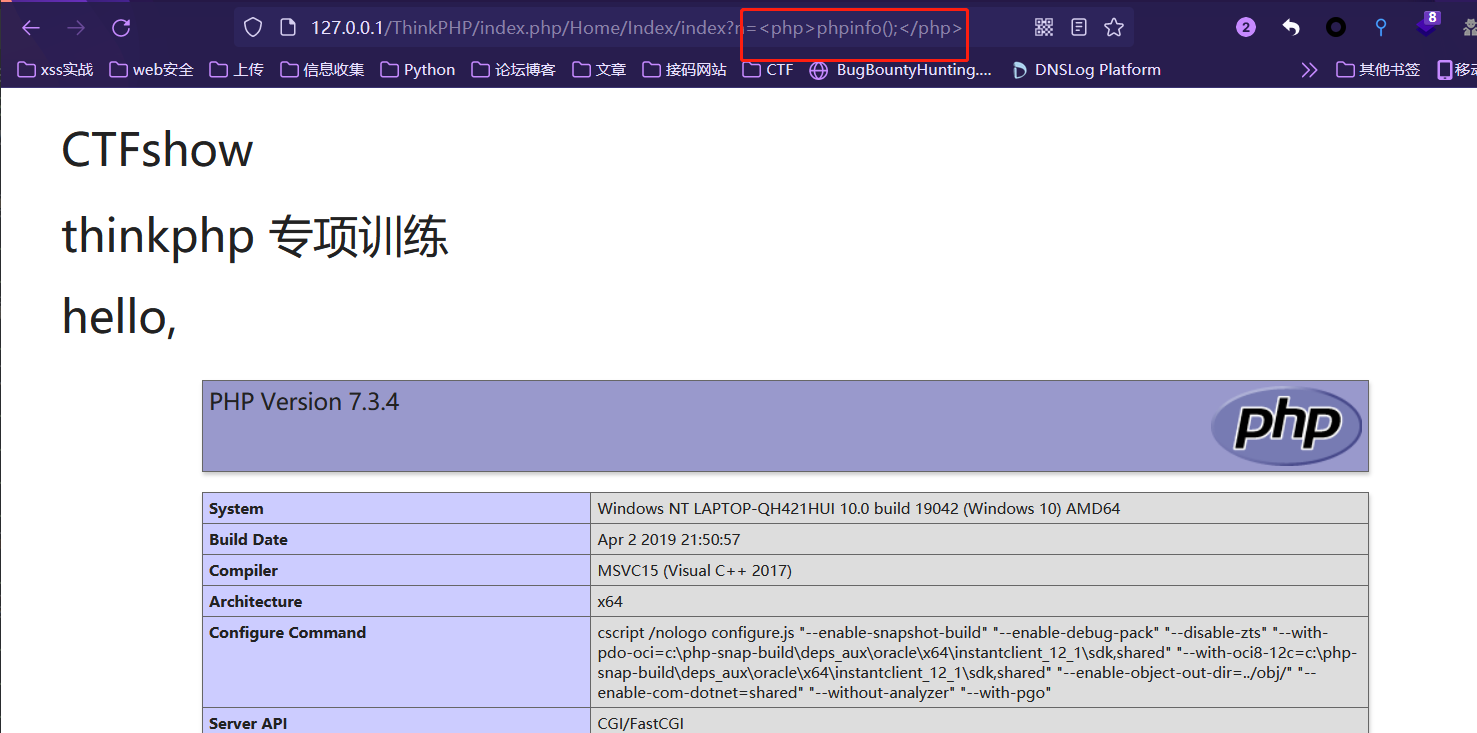Open the extension showing badge number 2

(x=1245, y=27)
